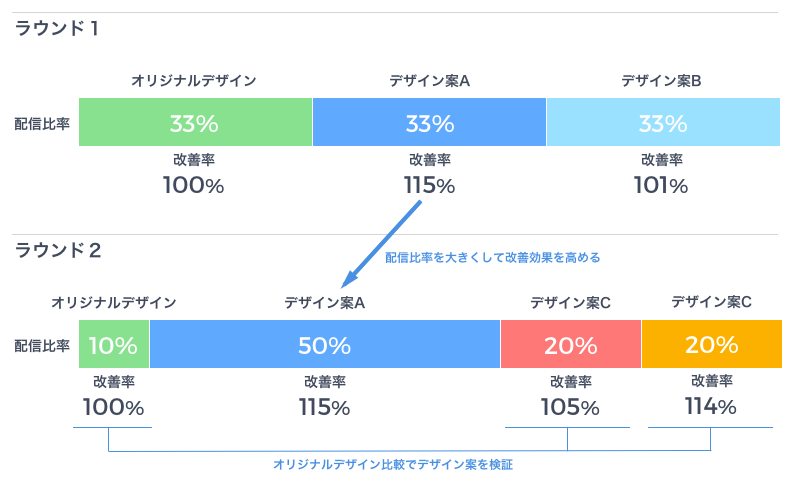Click the text 配信比率を大きくして改善効果を高める

pos(492,258)
